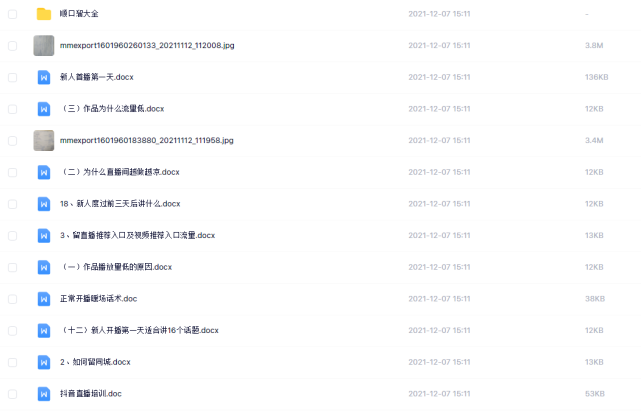
Task: Click Word icon for 新人首播第一天.docx
Action: tap(44, 77)
